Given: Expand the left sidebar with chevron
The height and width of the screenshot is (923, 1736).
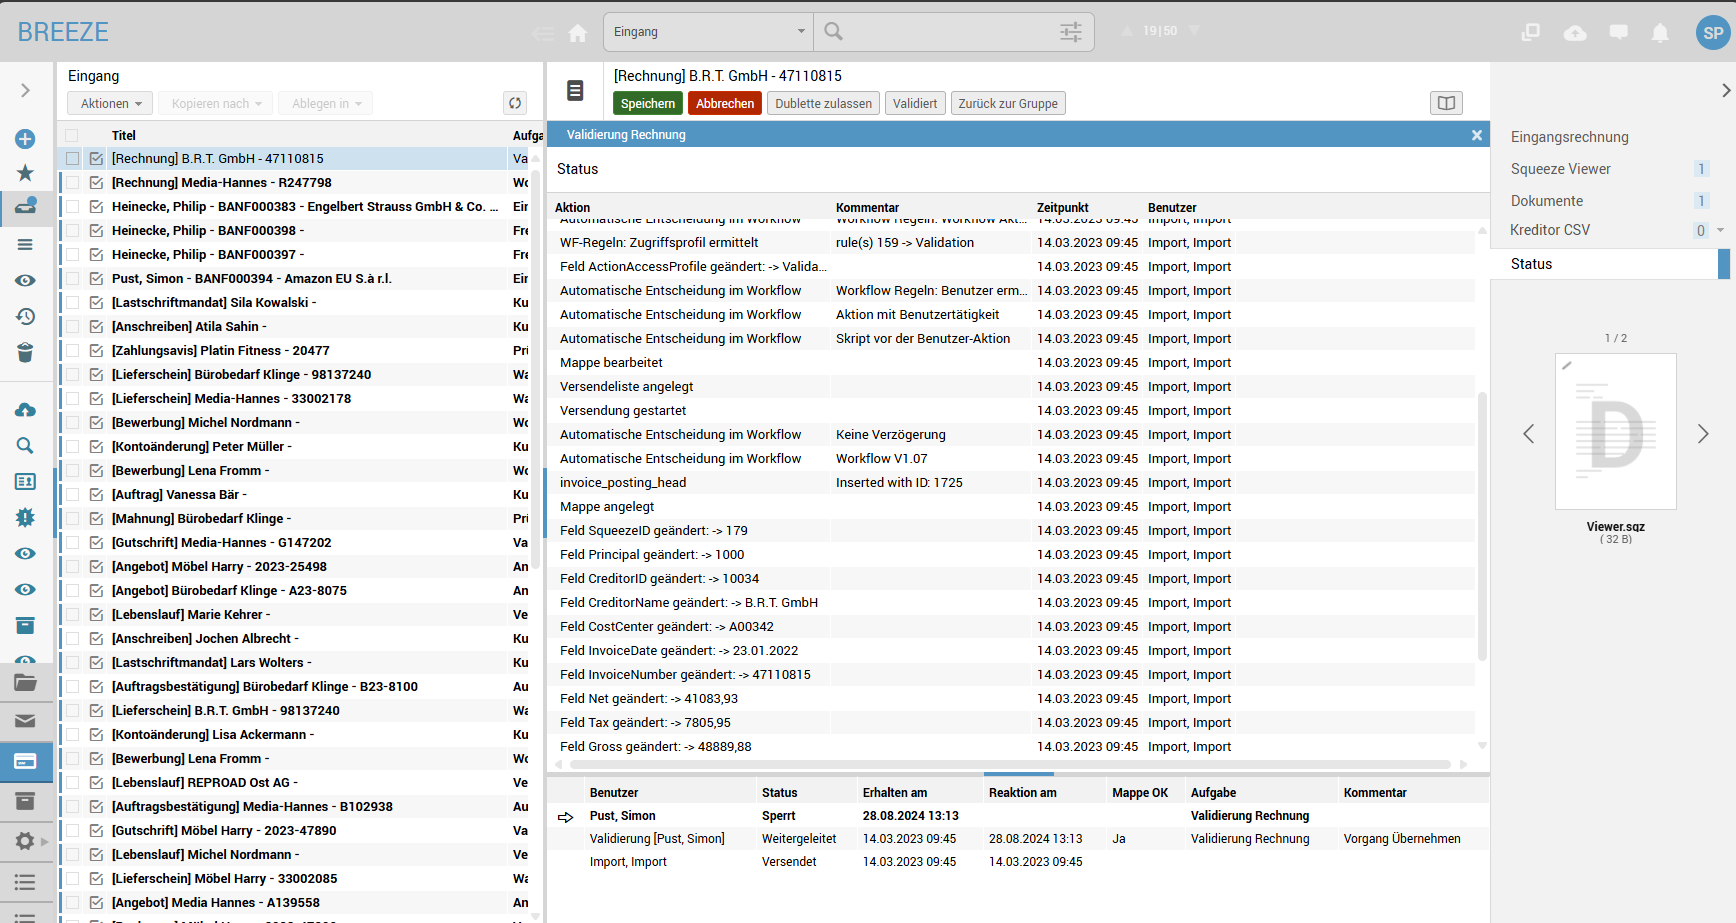Looking at the screenshot, I should point(25,90).
